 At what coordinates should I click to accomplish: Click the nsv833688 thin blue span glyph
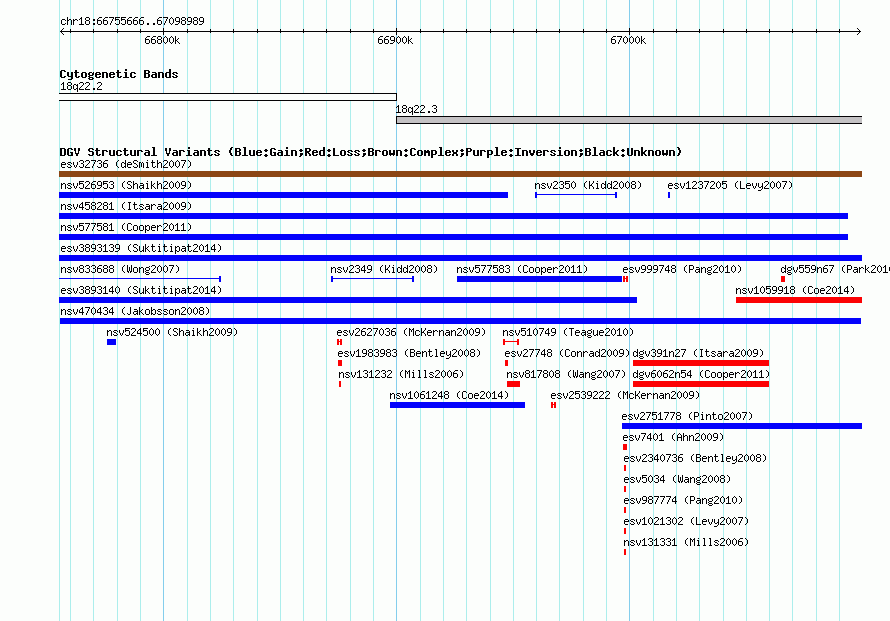pos(140,279)
